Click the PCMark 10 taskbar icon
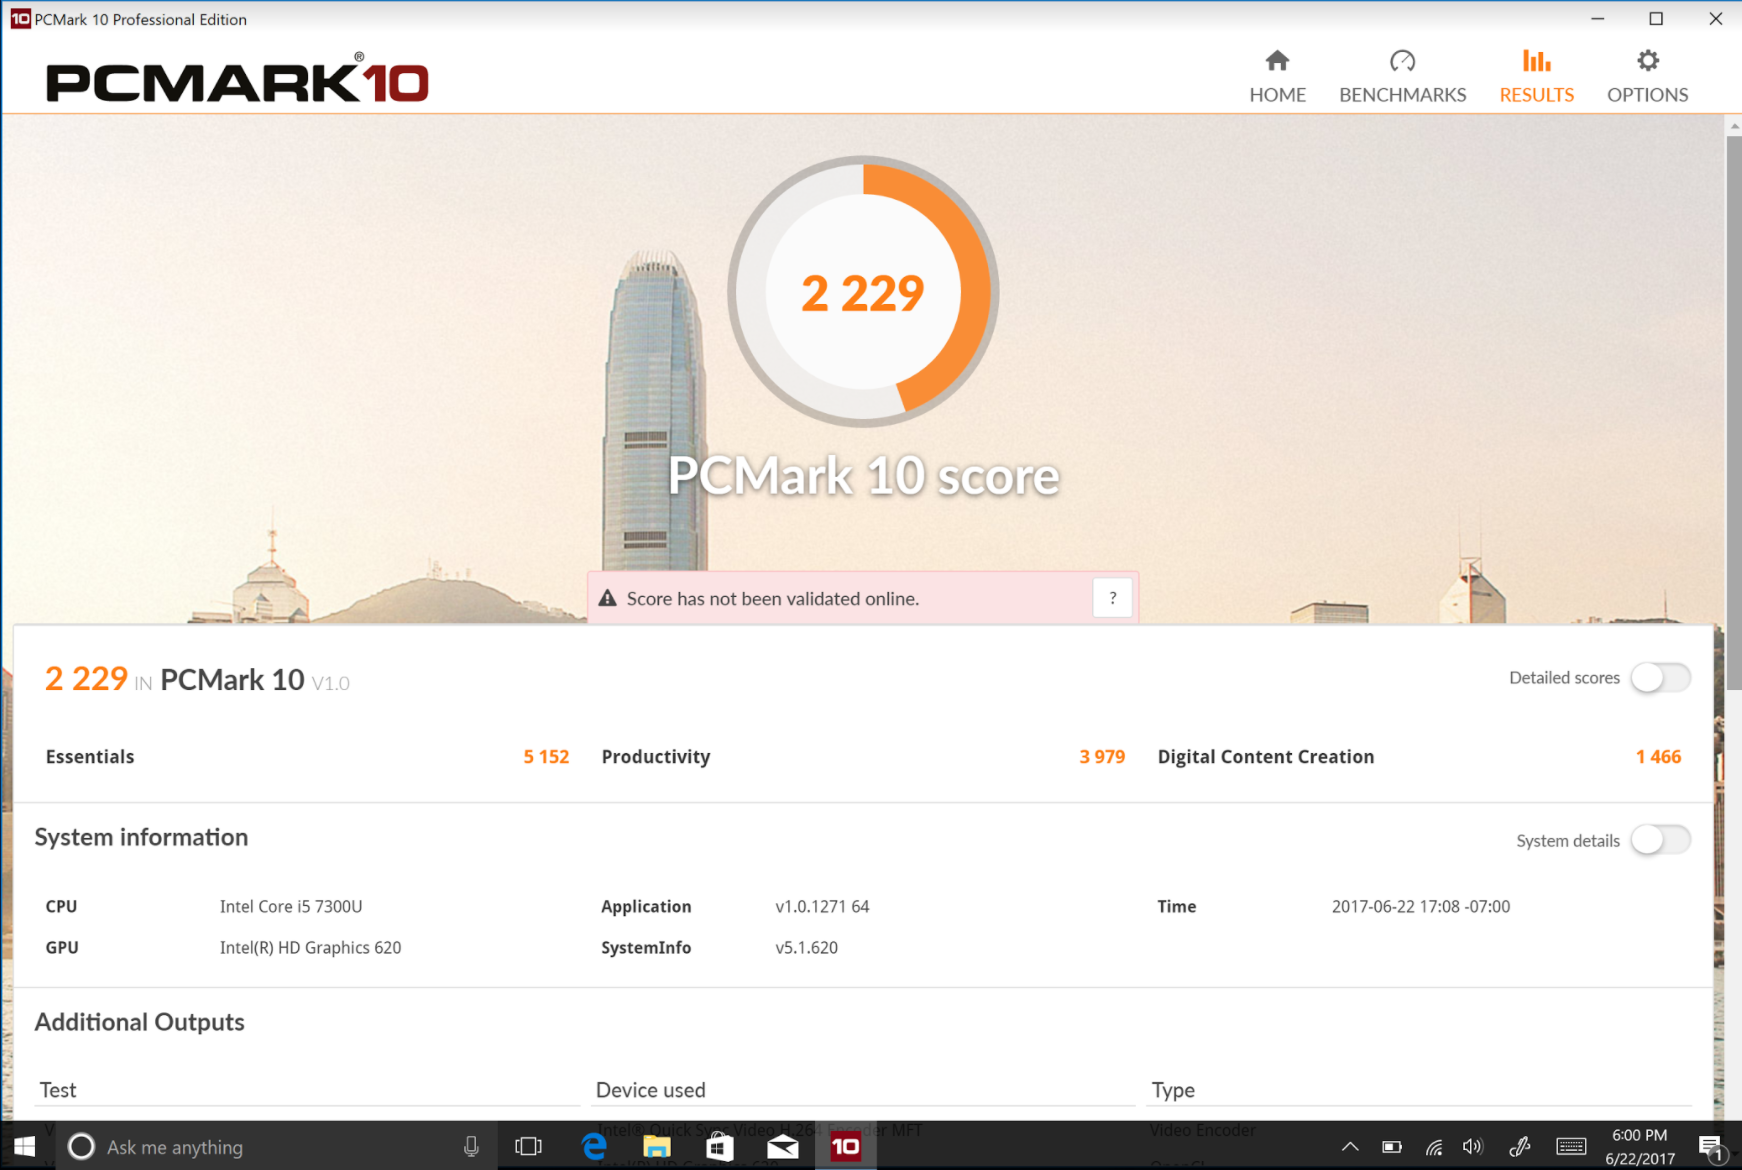This screenshot has height=1170, width=1742. point(846,1146)
